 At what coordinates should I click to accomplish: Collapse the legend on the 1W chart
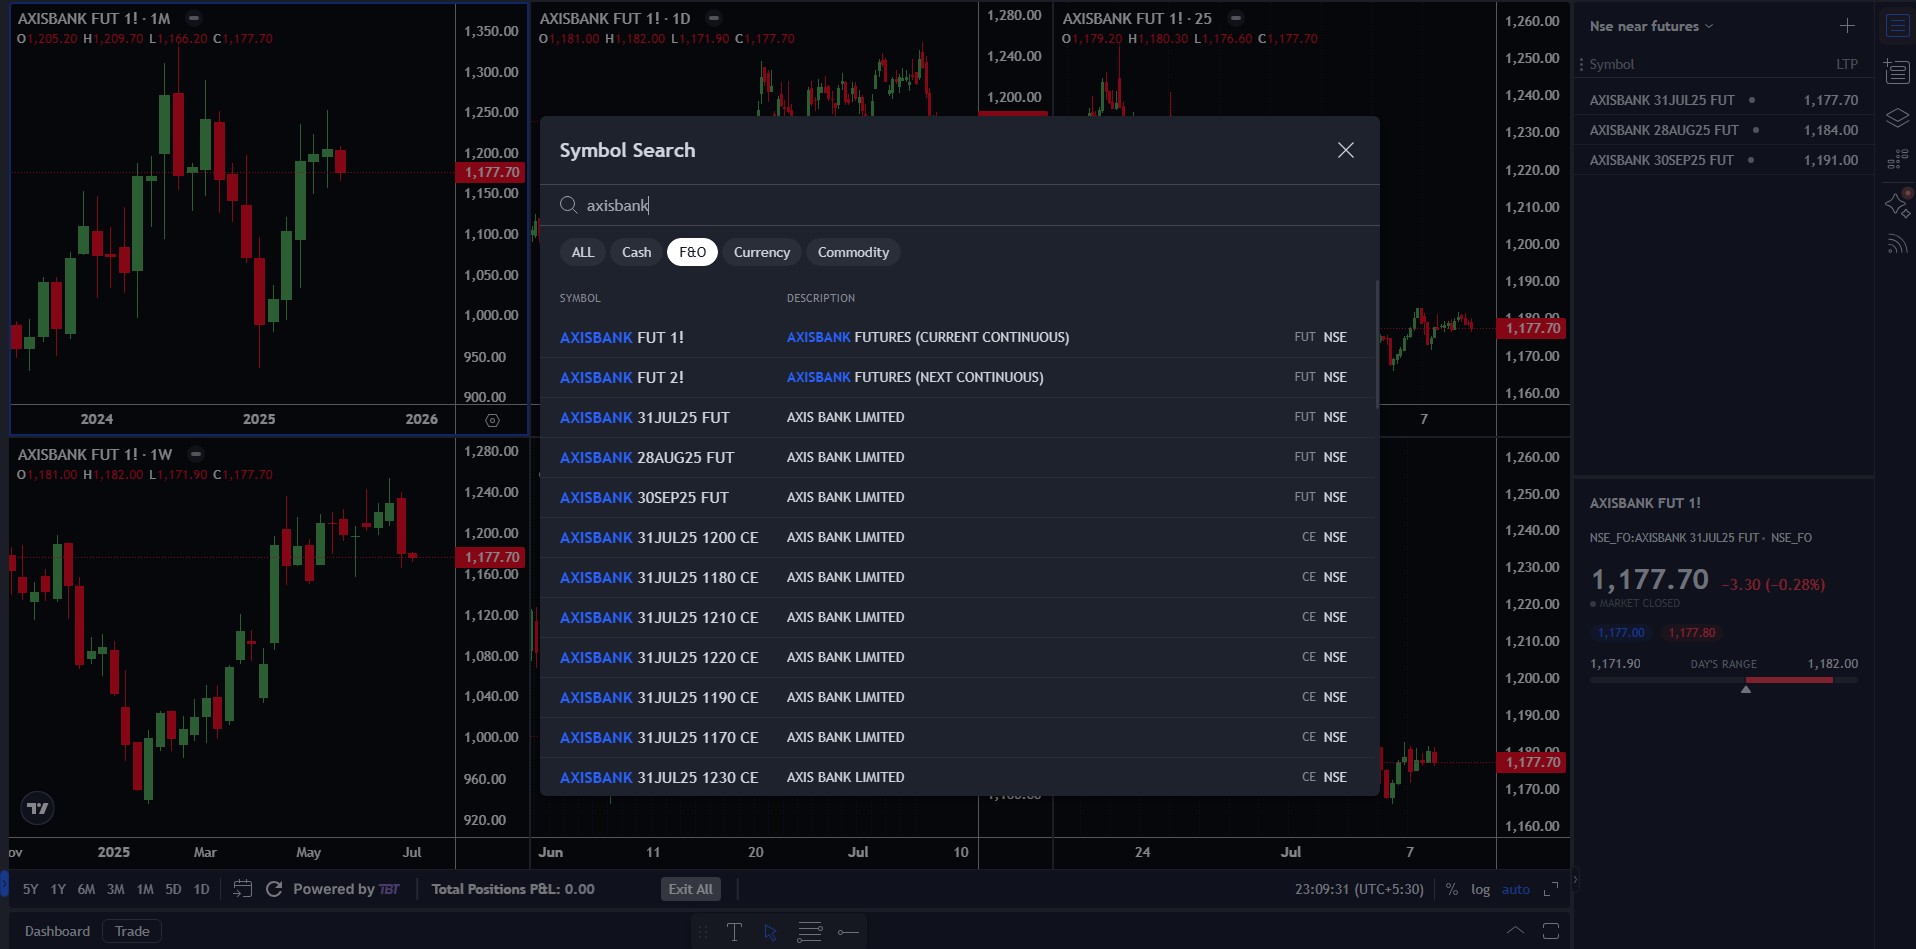(196, 454)
